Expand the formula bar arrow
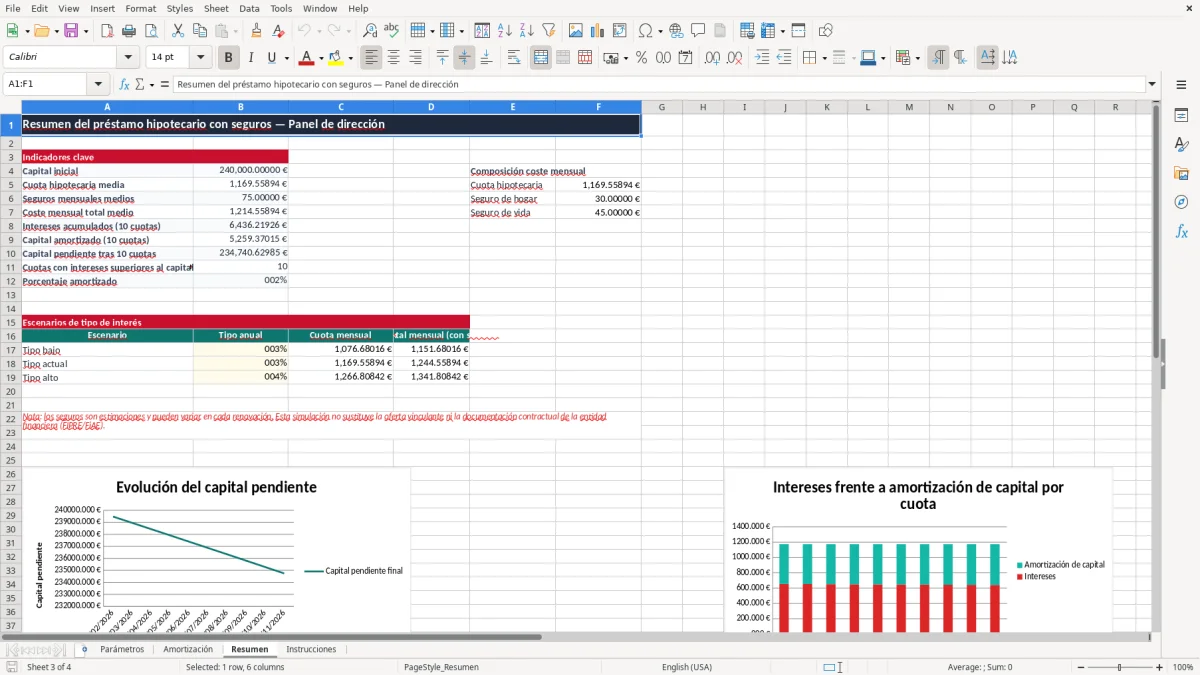 [x=1152, y=85]
